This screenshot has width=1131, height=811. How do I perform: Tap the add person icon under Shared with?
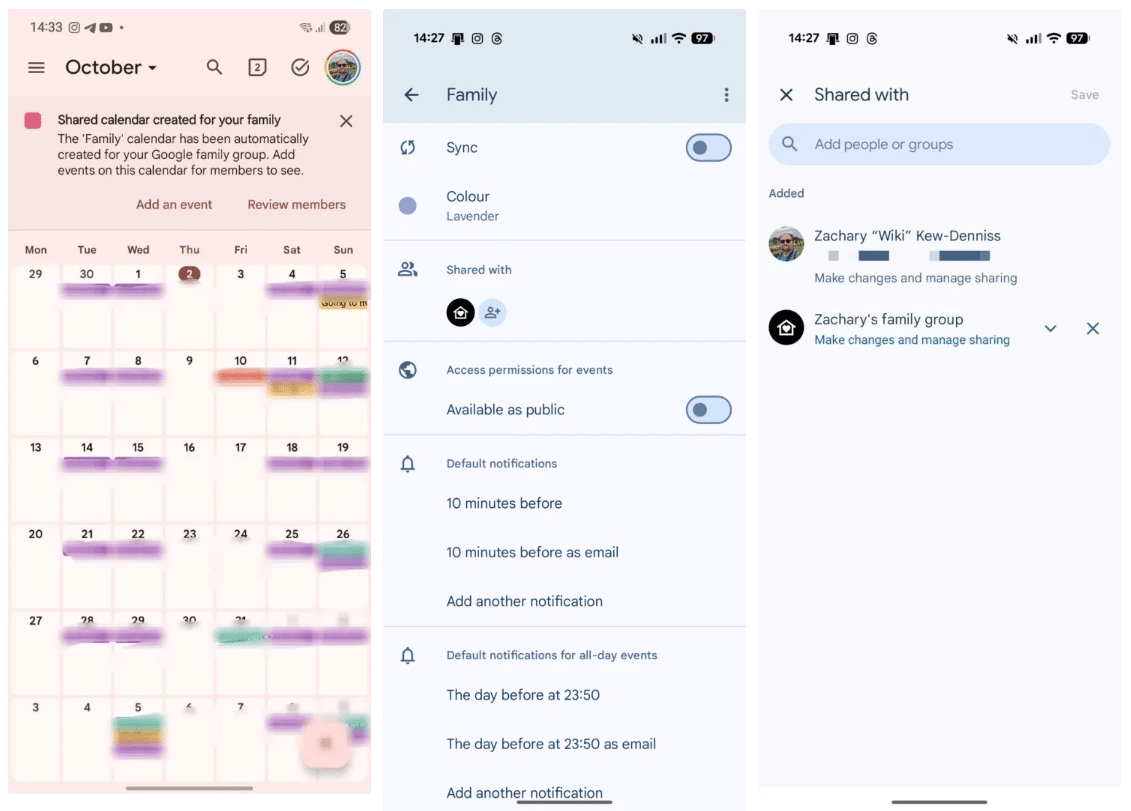click(493, 312)
